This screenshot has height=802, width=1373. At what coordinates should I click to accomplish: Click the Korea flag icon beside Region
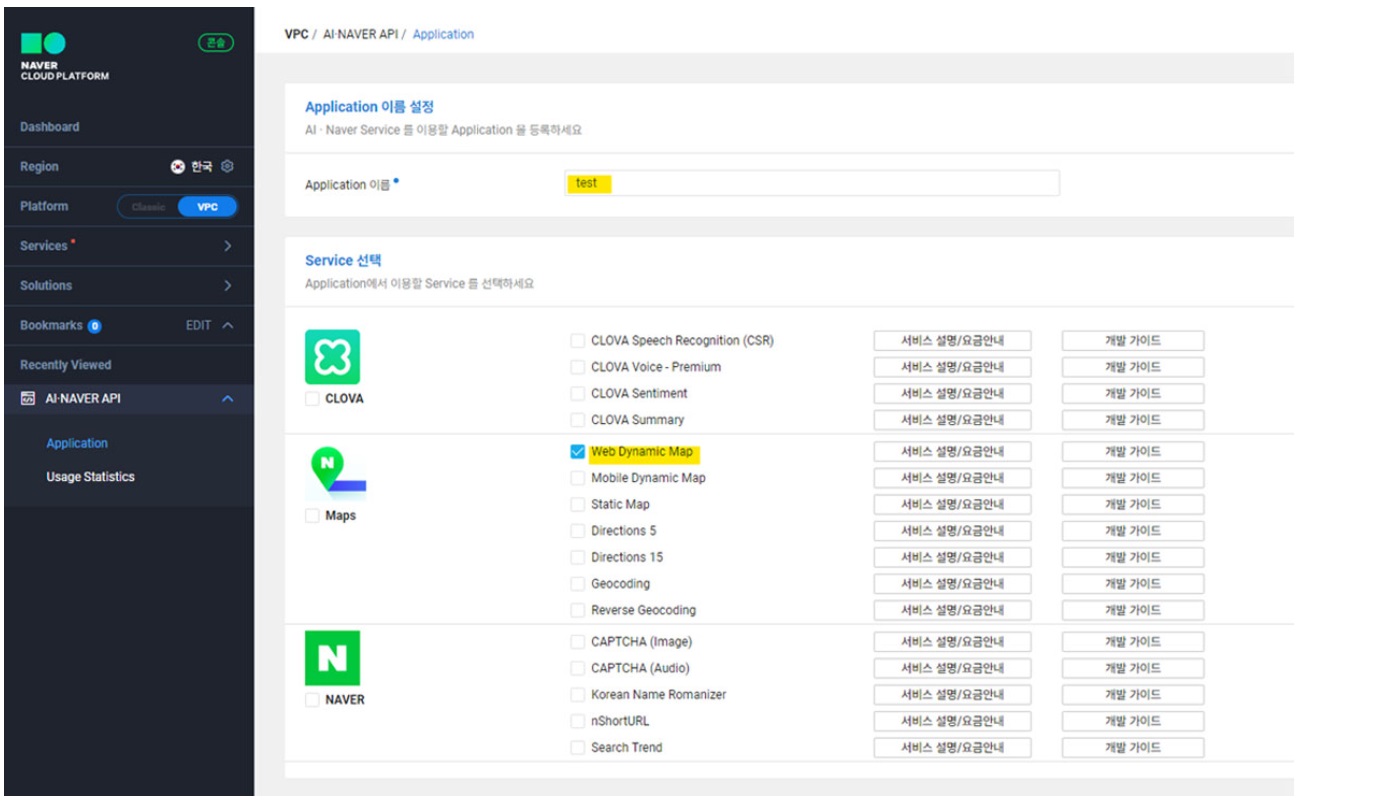[x=177, y=167]
